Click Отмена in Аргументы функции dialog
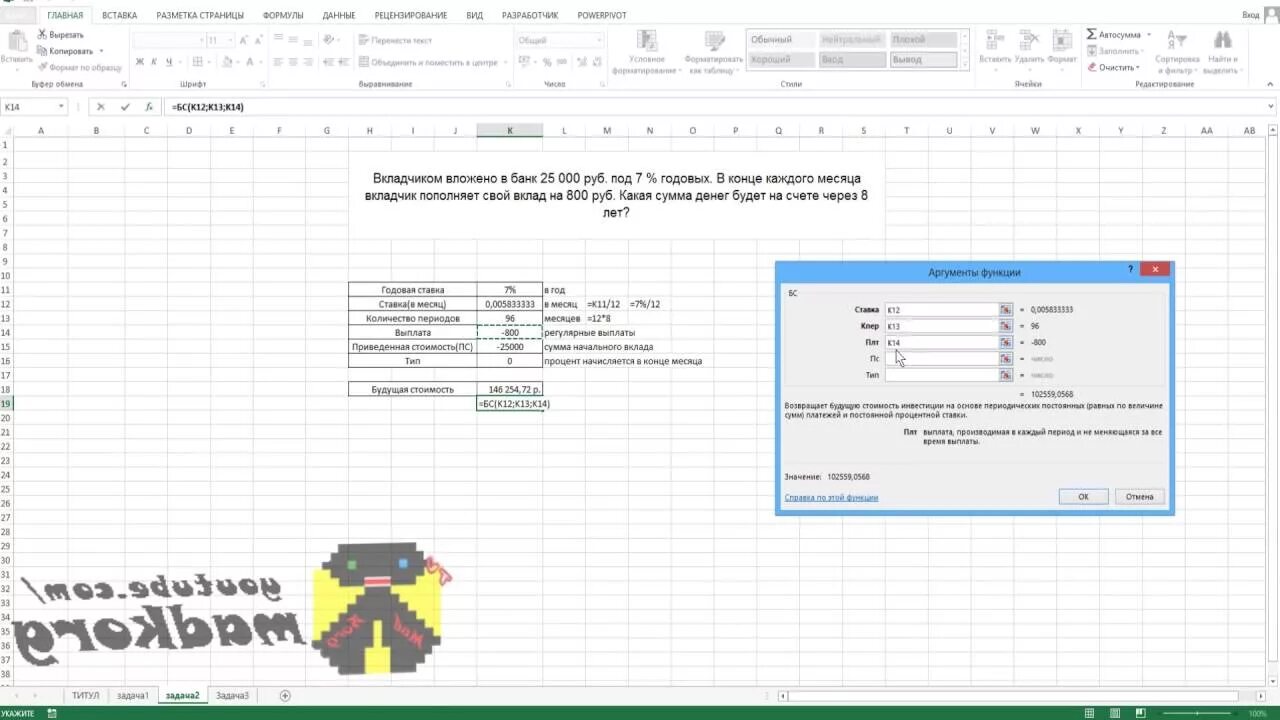 [x=1139, y=496]
